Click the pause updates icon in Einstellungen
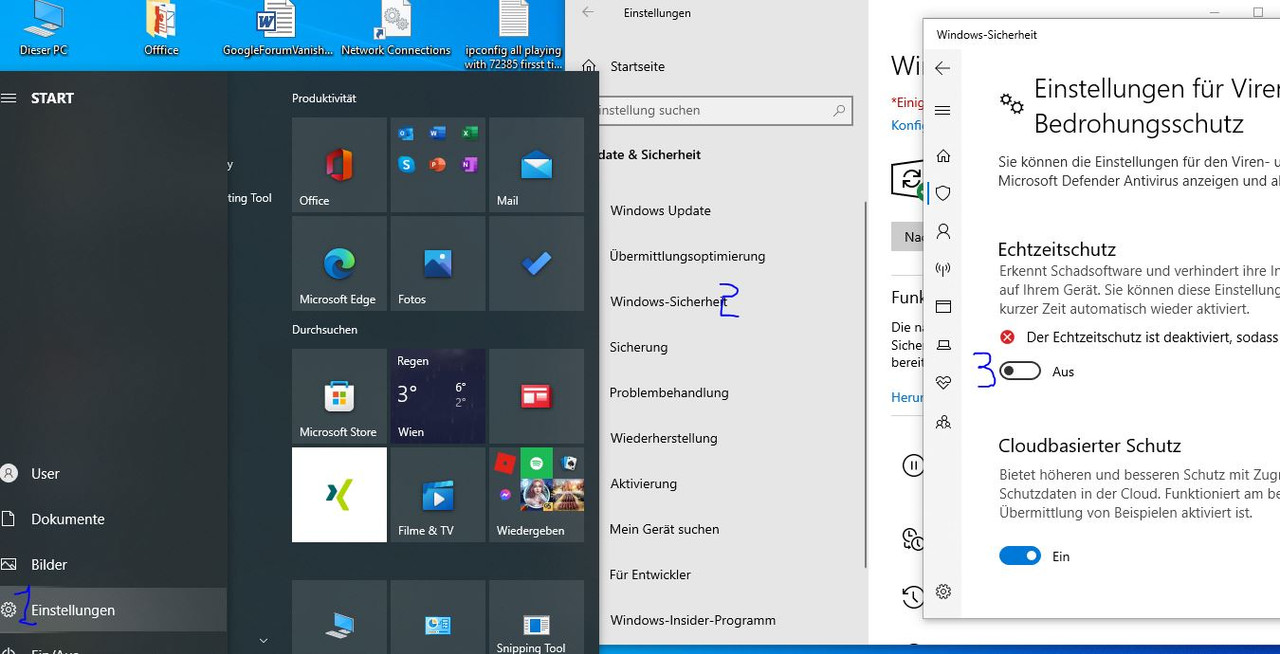The width and height of the screenshot is (1280, 654). click(x=912, y=465)
